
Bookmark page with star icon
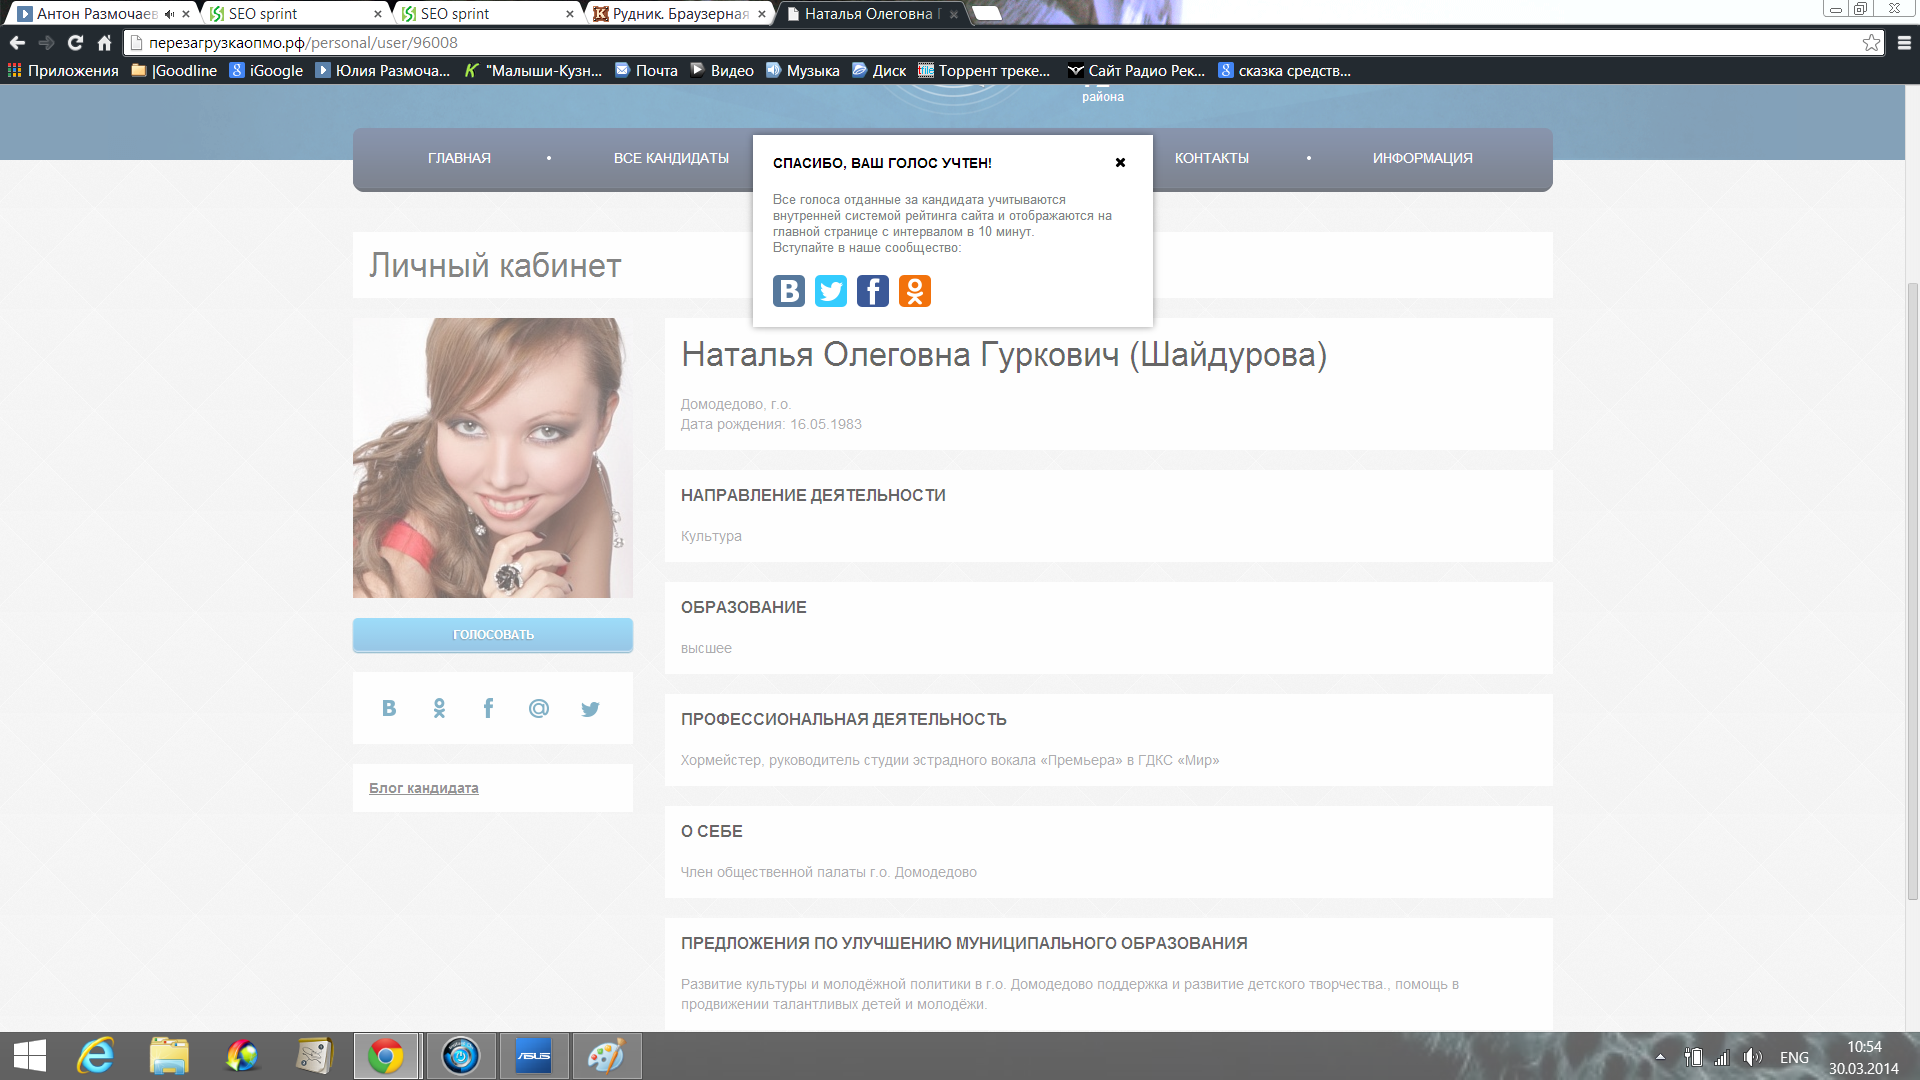click(1871, 43)
